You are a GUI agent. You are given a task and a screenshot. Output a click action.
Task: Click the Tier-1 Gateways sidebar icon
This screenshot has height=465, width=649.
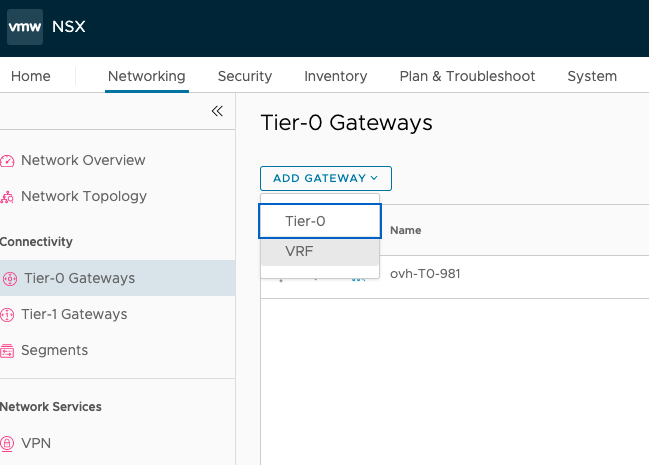click(x=8, y=315)
